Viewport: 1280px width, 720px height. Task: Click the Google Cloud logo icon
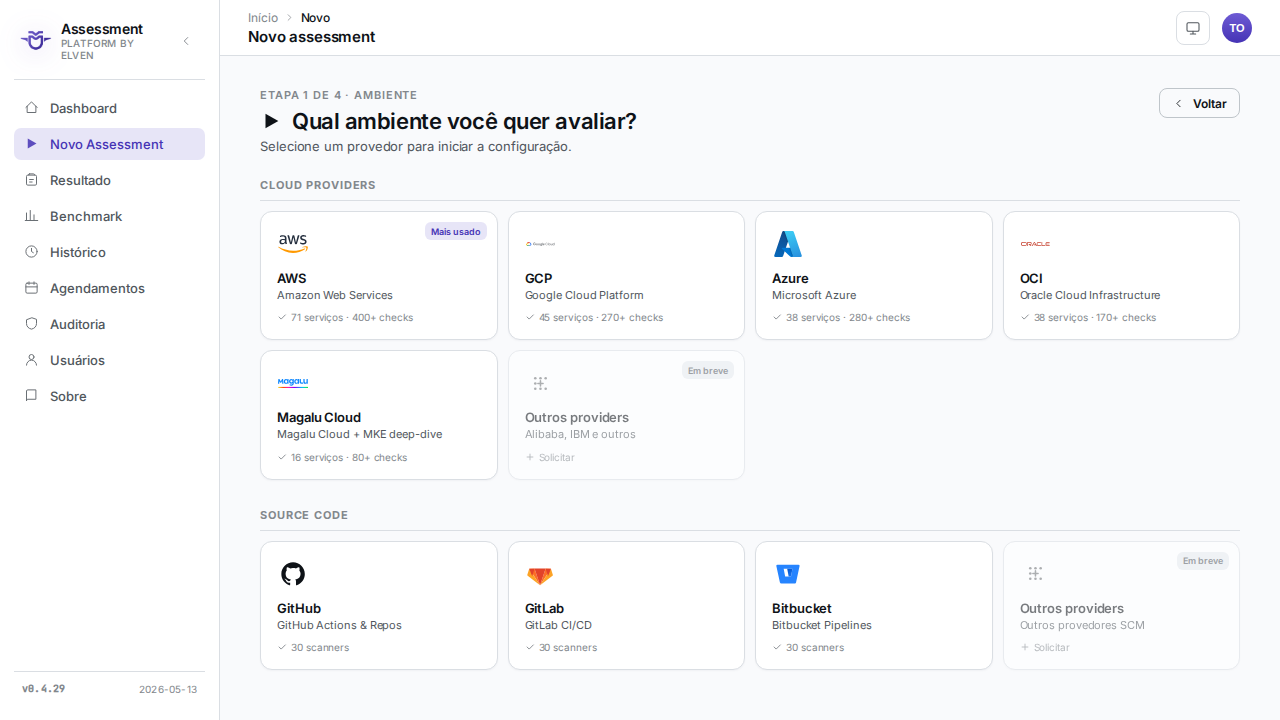[x=540, y=244]
